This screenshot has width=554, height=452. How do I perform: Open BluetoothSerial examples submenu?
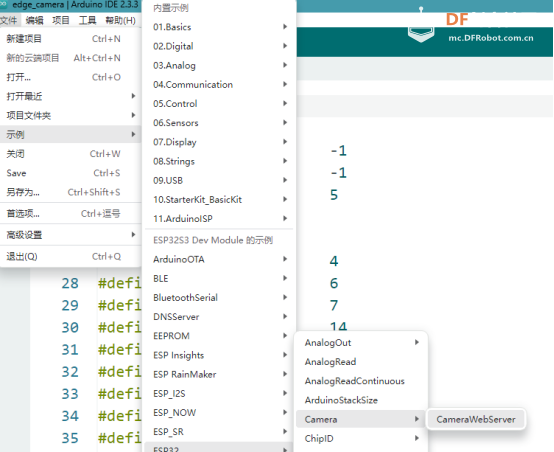[219, 298]
